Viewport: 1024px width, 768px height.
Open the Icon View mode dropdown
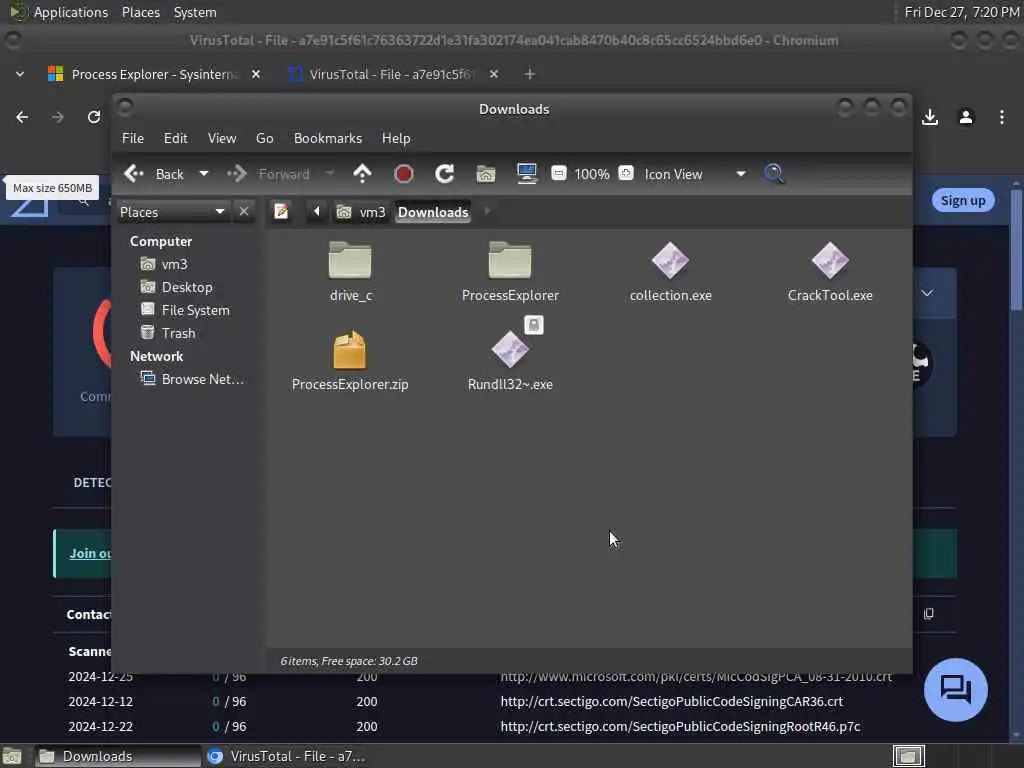(x=695, y=174)
